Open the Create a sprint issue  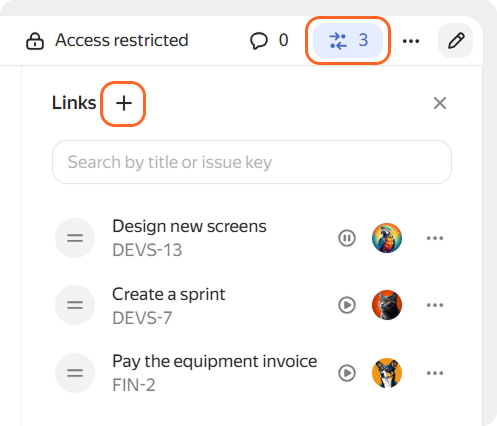(x=169, y=295)
